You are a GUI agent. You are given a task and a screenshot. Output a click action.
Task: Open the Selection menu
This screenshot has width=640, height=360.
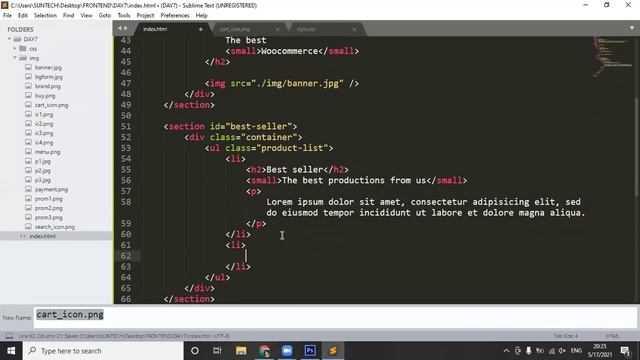pos(45,16)
